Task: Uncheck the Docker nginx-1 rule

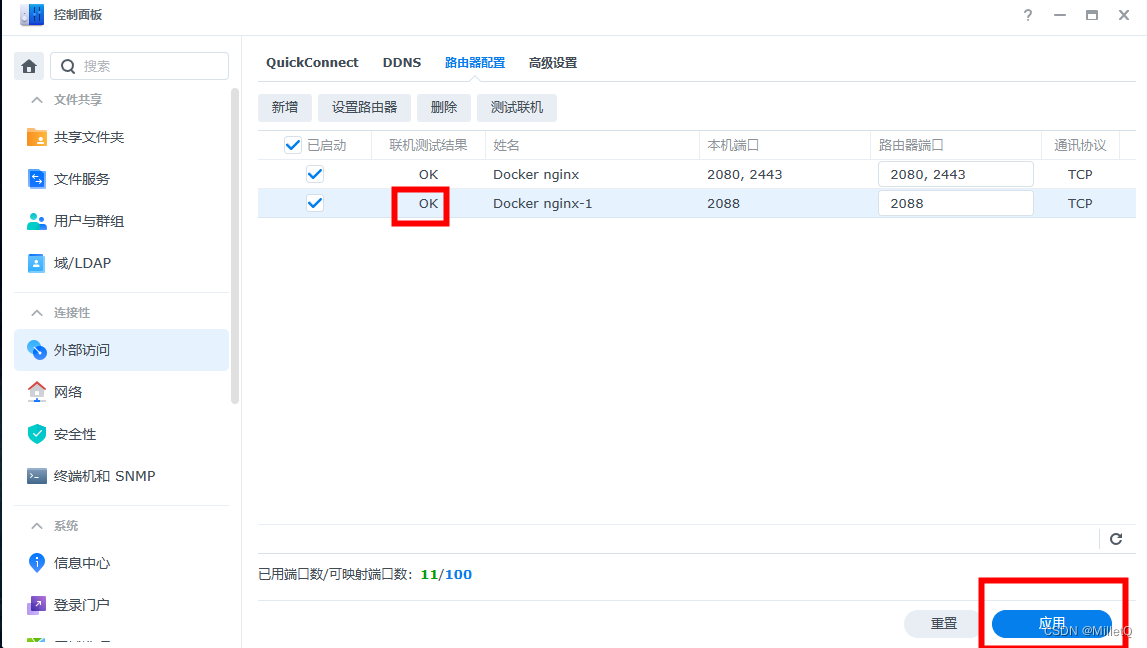Action: coord(314,202)
